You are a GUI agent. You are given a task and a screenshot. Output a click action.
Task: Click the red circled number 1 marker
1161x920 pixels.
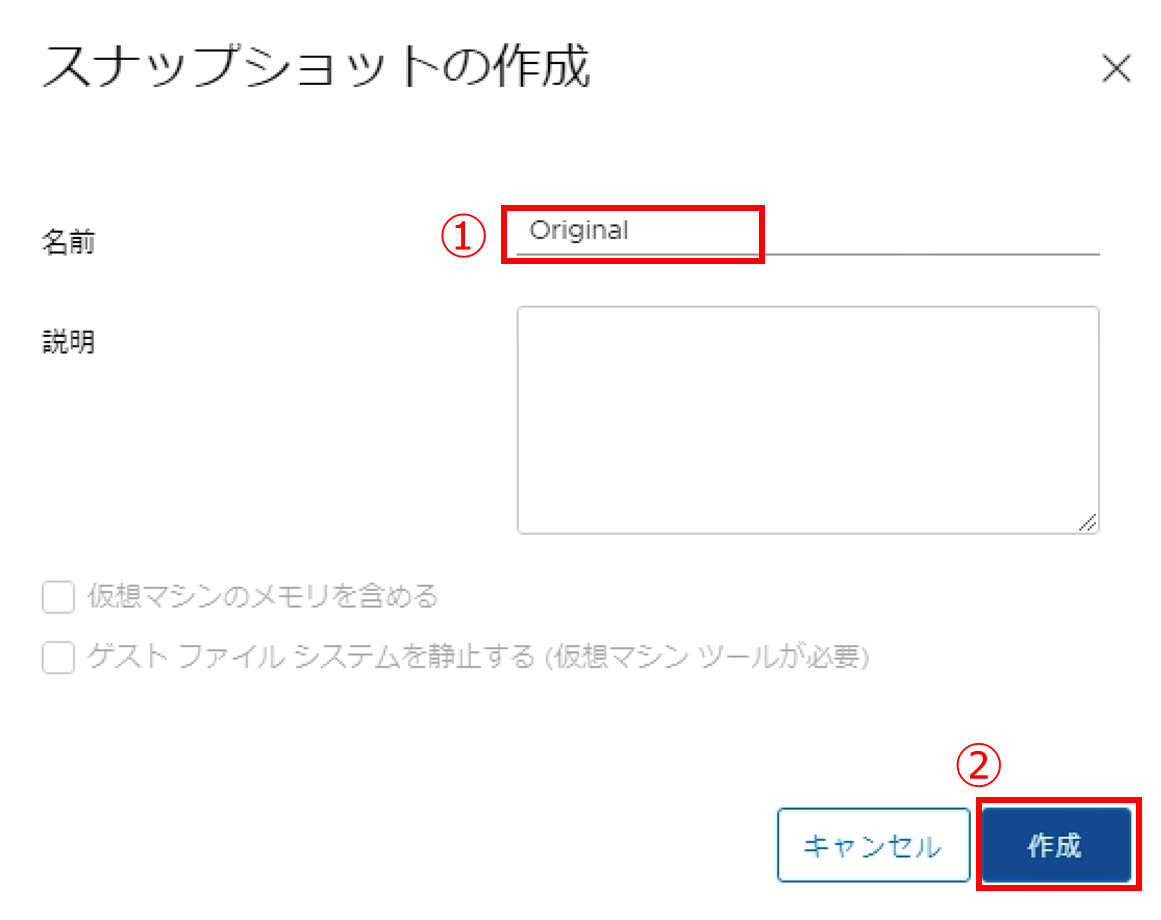463,237
